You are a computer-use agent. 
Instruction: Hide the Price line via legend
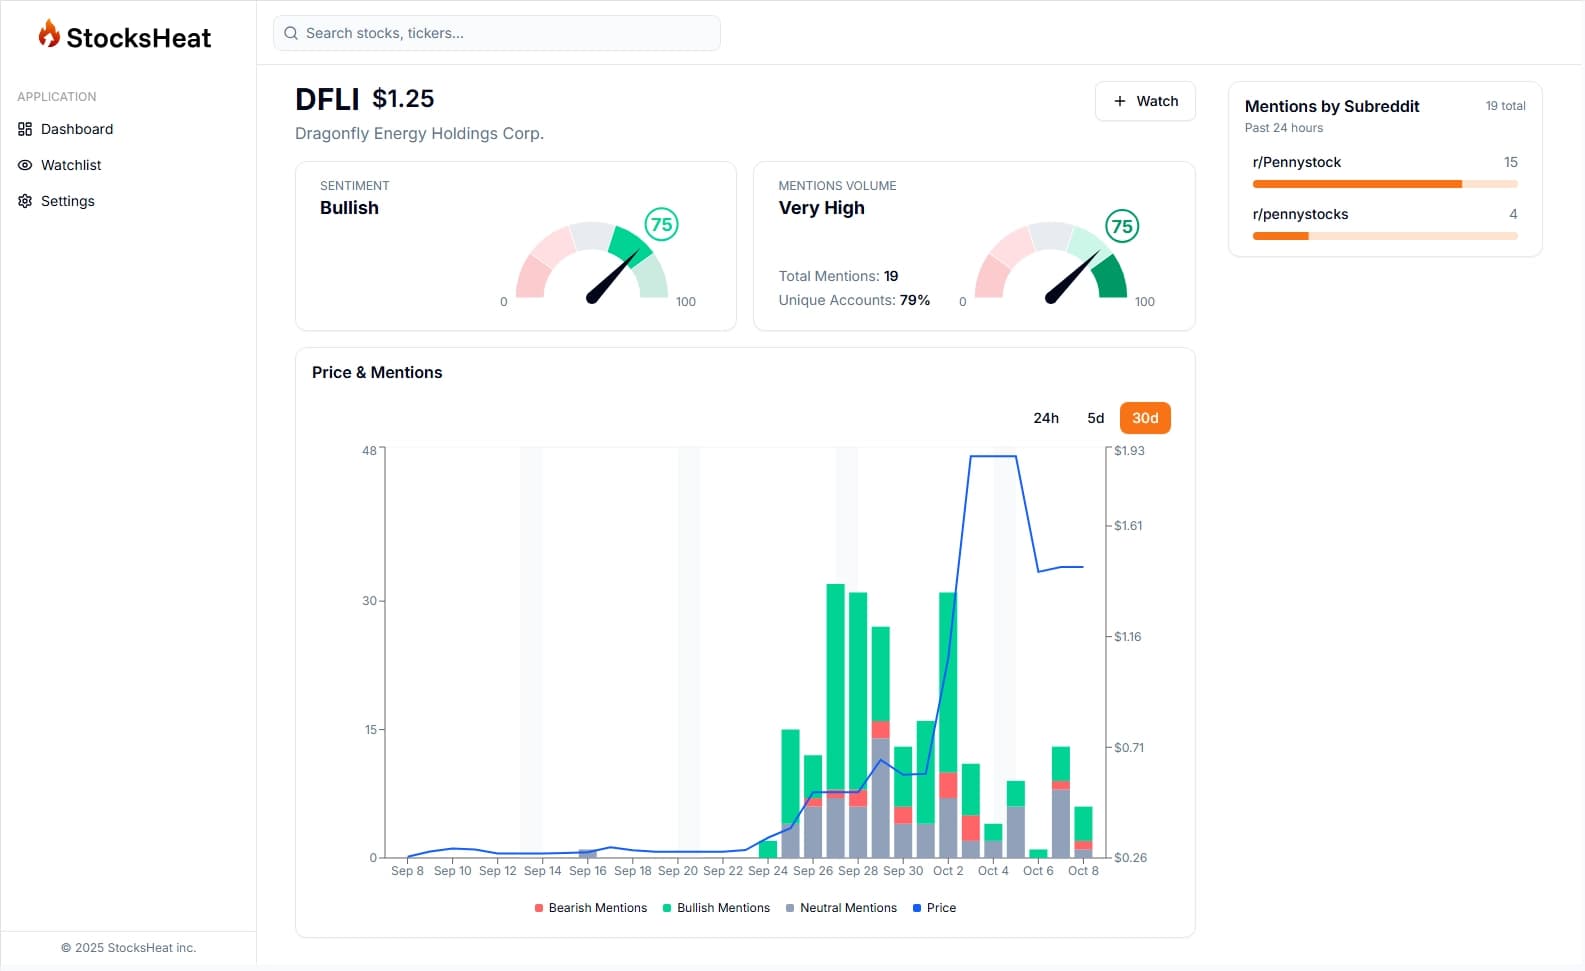pos(934,908)
